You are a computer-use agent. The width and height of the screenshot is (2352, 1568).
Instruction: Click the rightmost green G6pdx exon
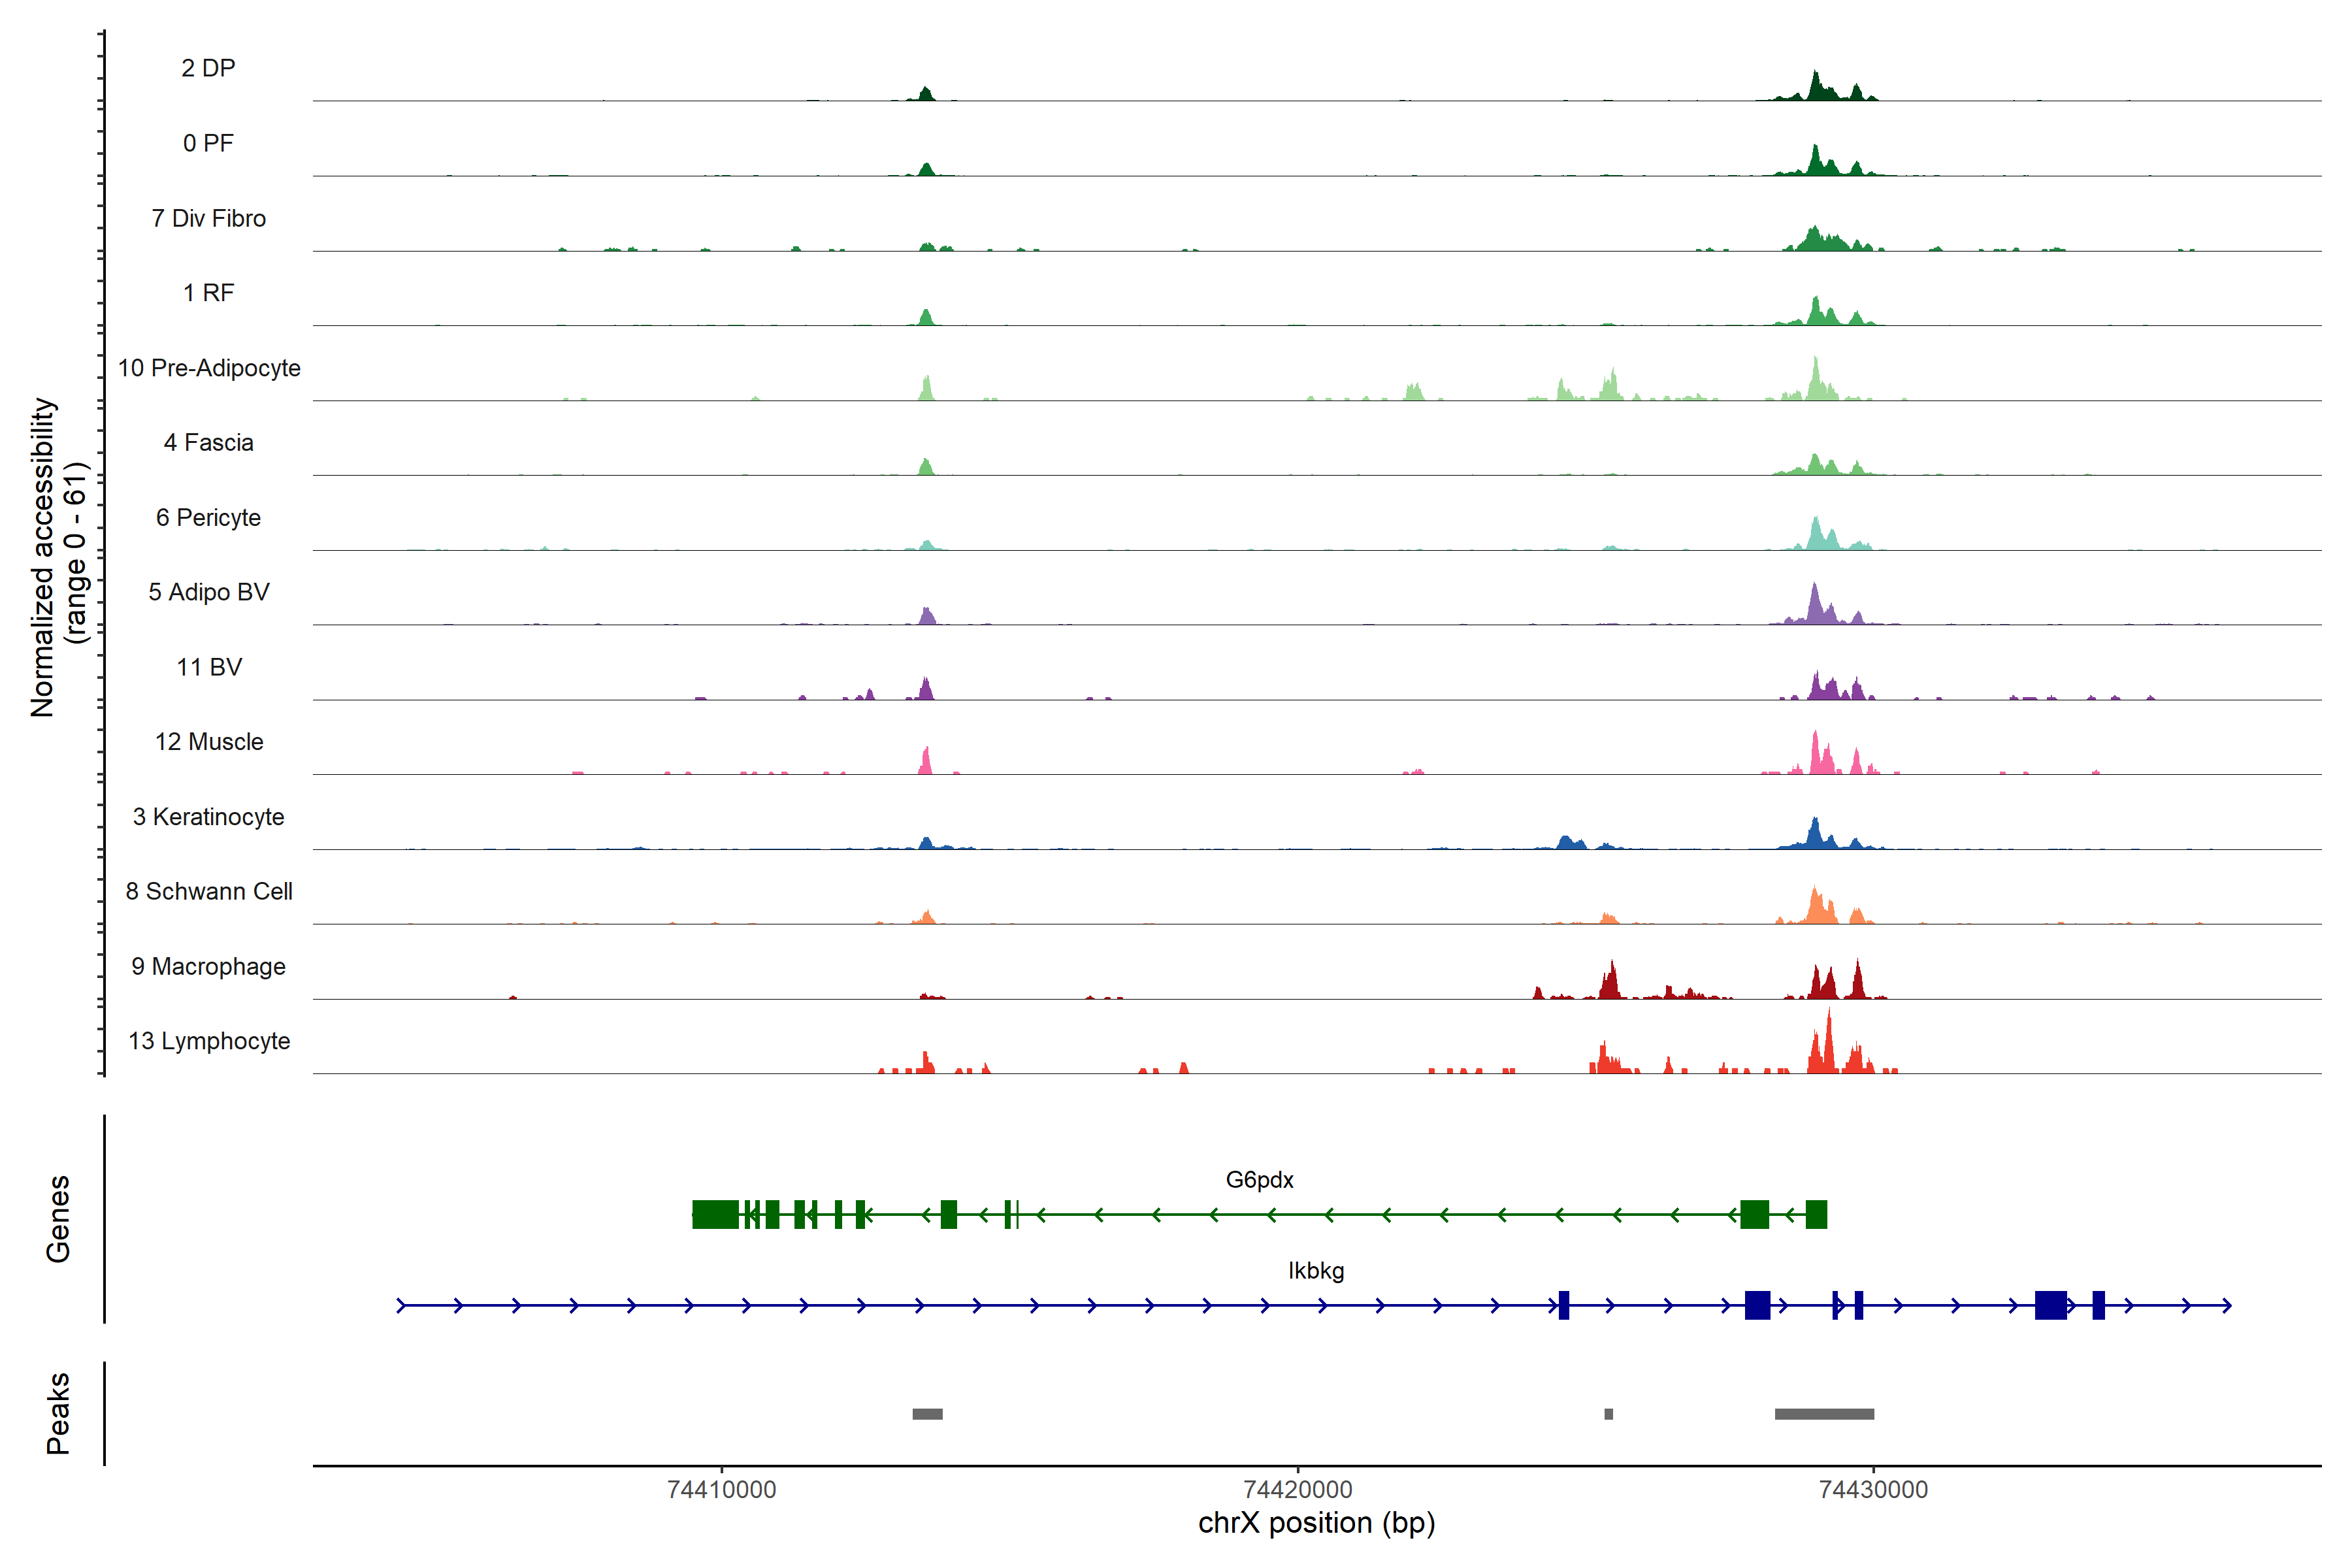click(1816, 1215)
